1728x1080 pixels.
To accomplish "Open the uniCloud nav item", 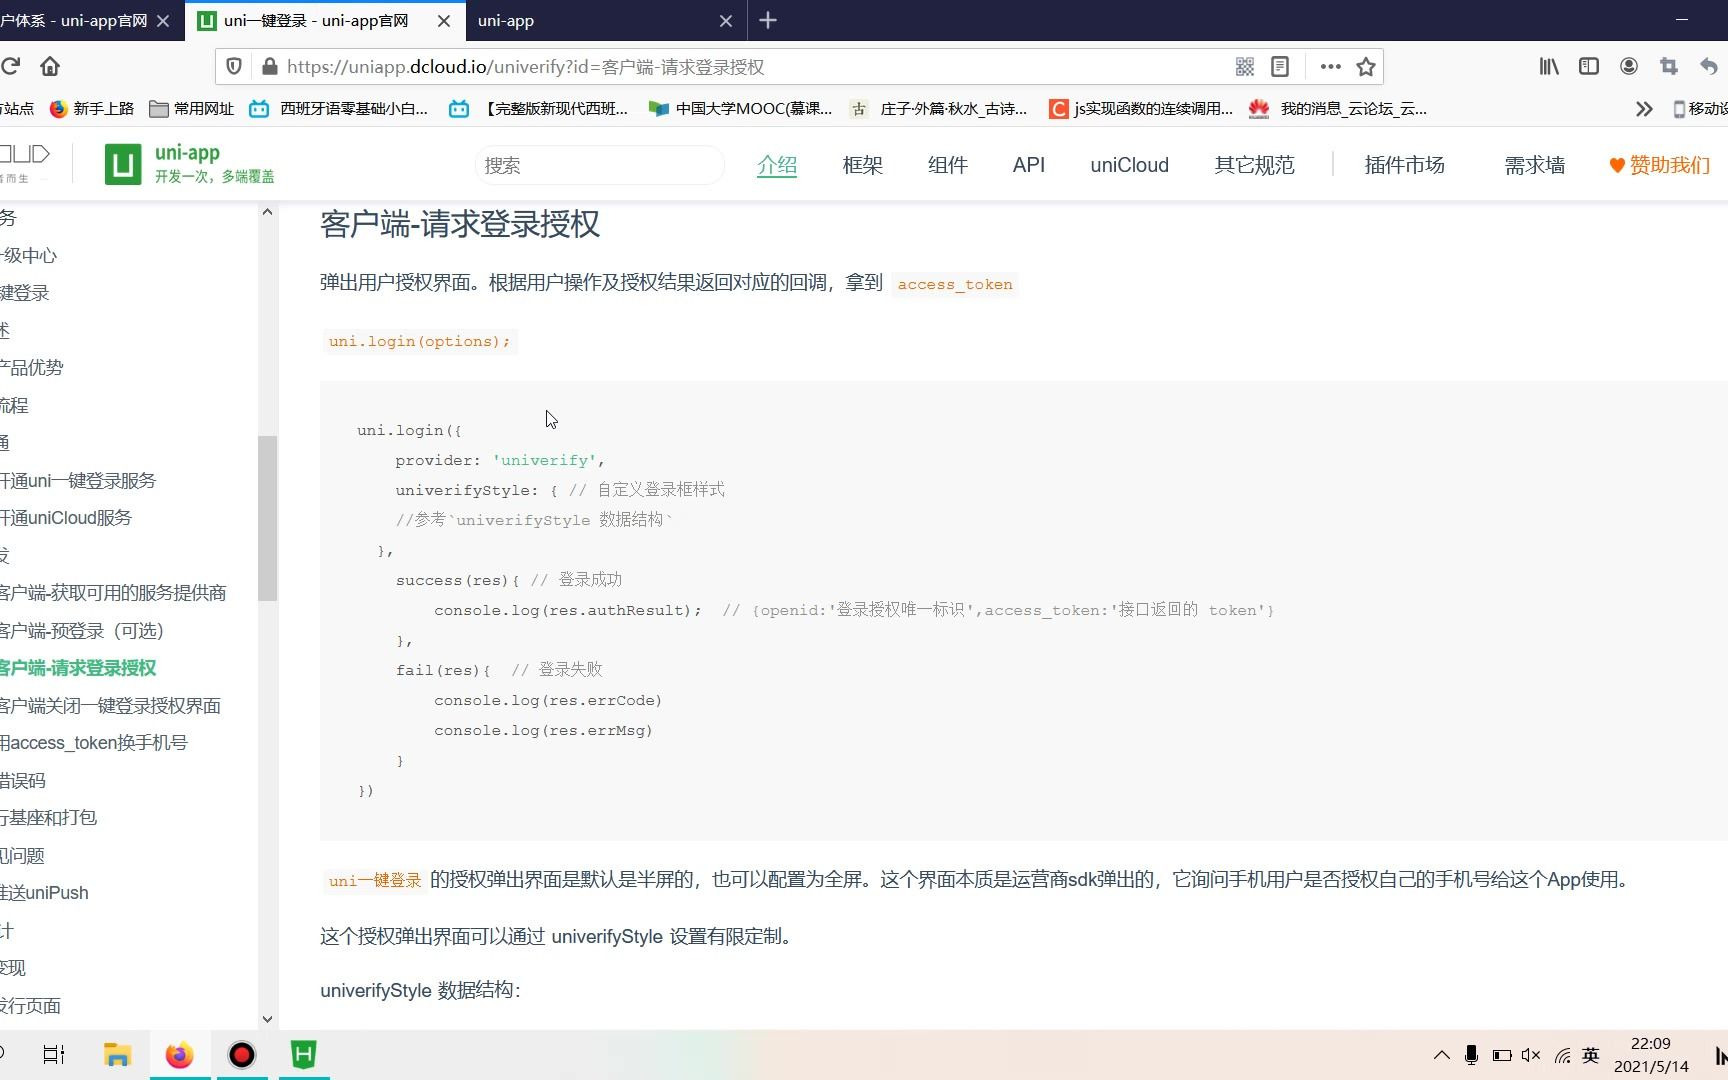I will click(1130, 165).
